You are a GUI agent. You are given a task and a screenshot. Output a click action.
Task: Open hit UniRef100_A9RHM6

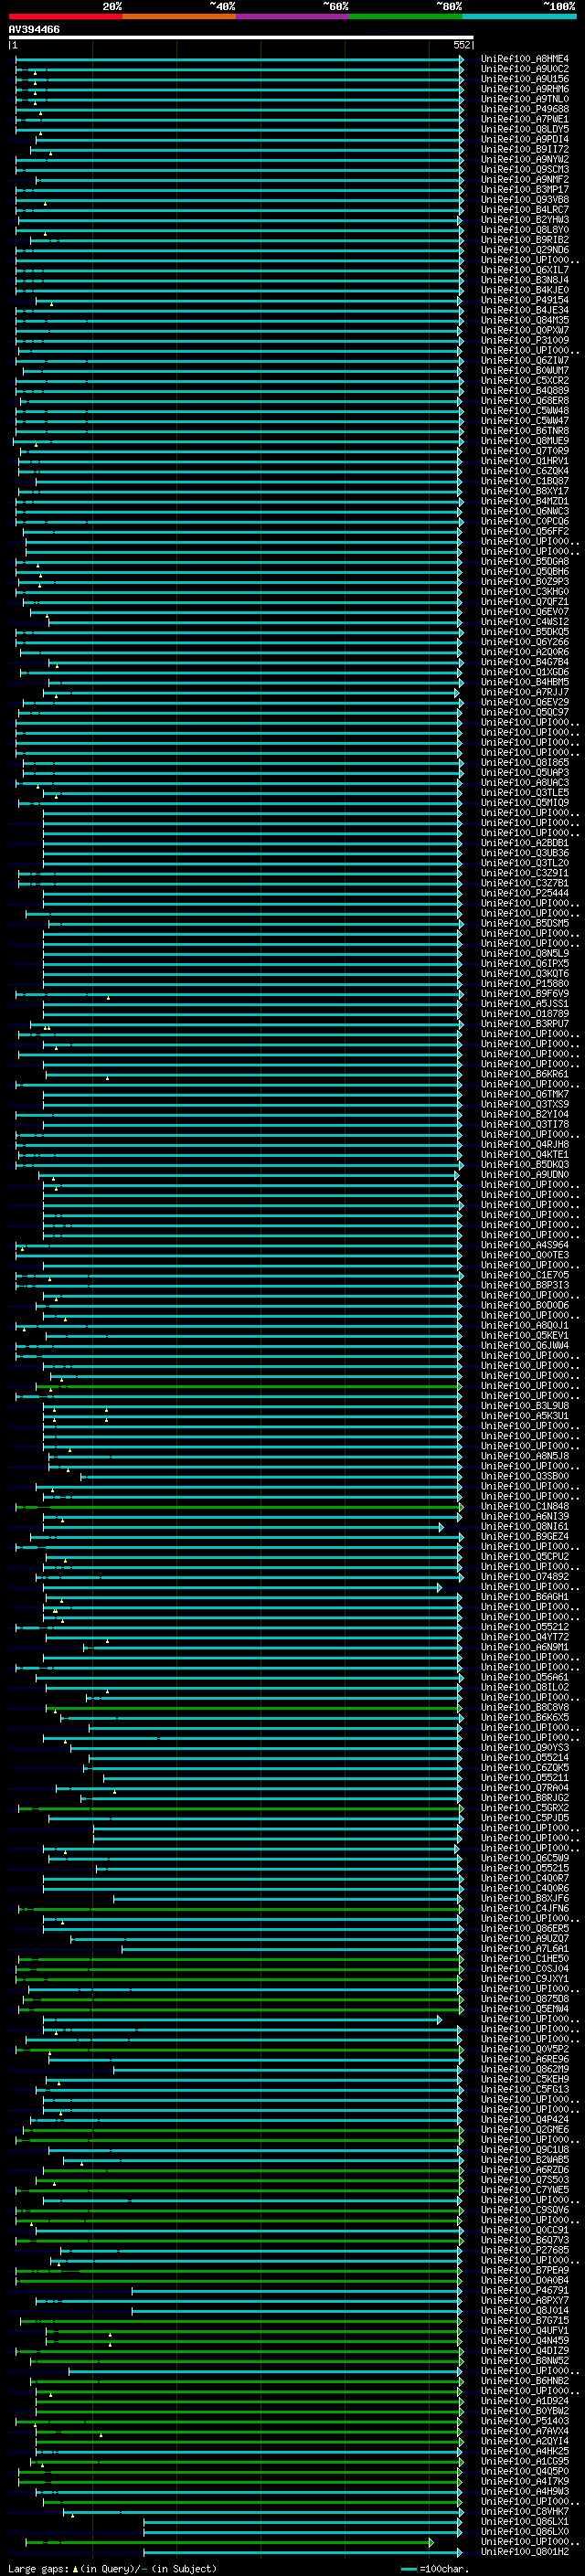[525, 89]
